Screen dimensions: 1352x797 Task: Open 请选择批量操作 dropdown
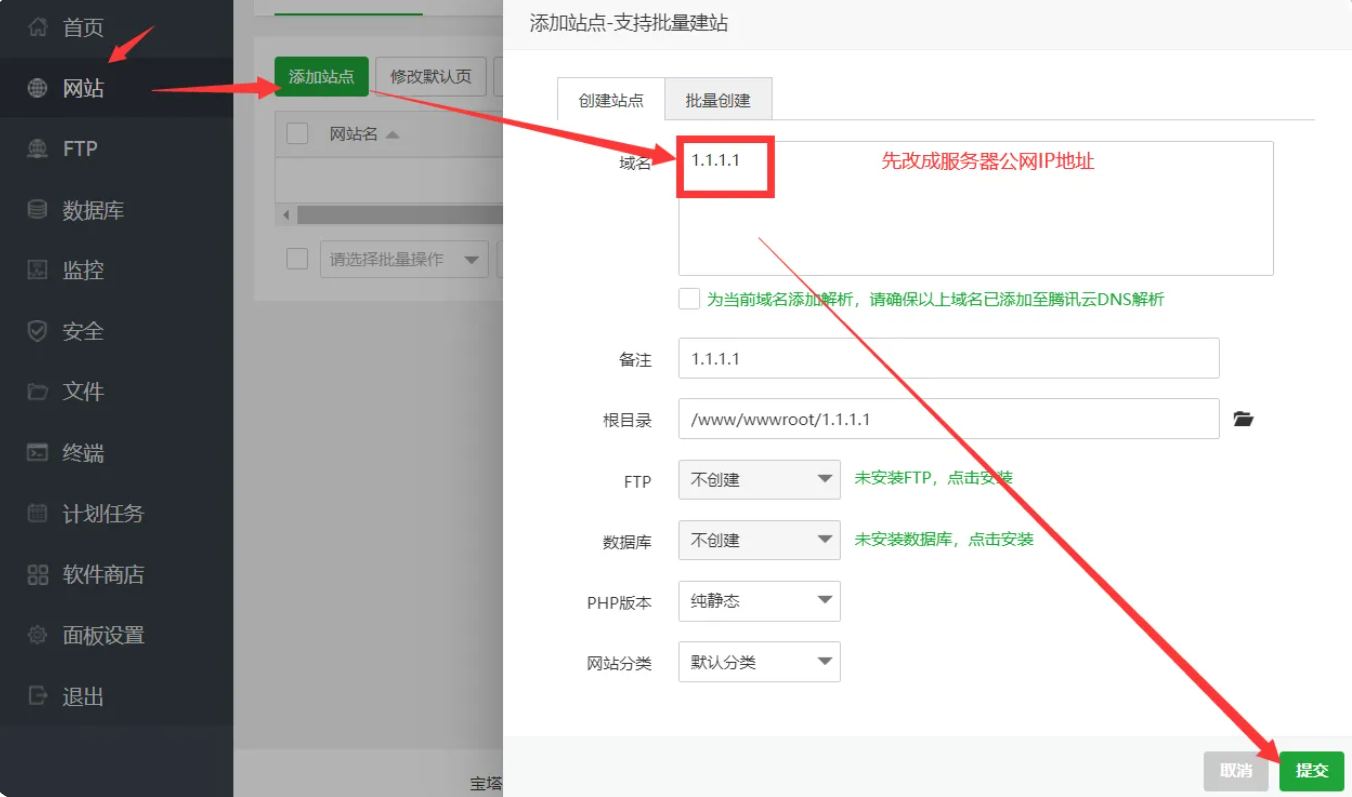point(404,259)
